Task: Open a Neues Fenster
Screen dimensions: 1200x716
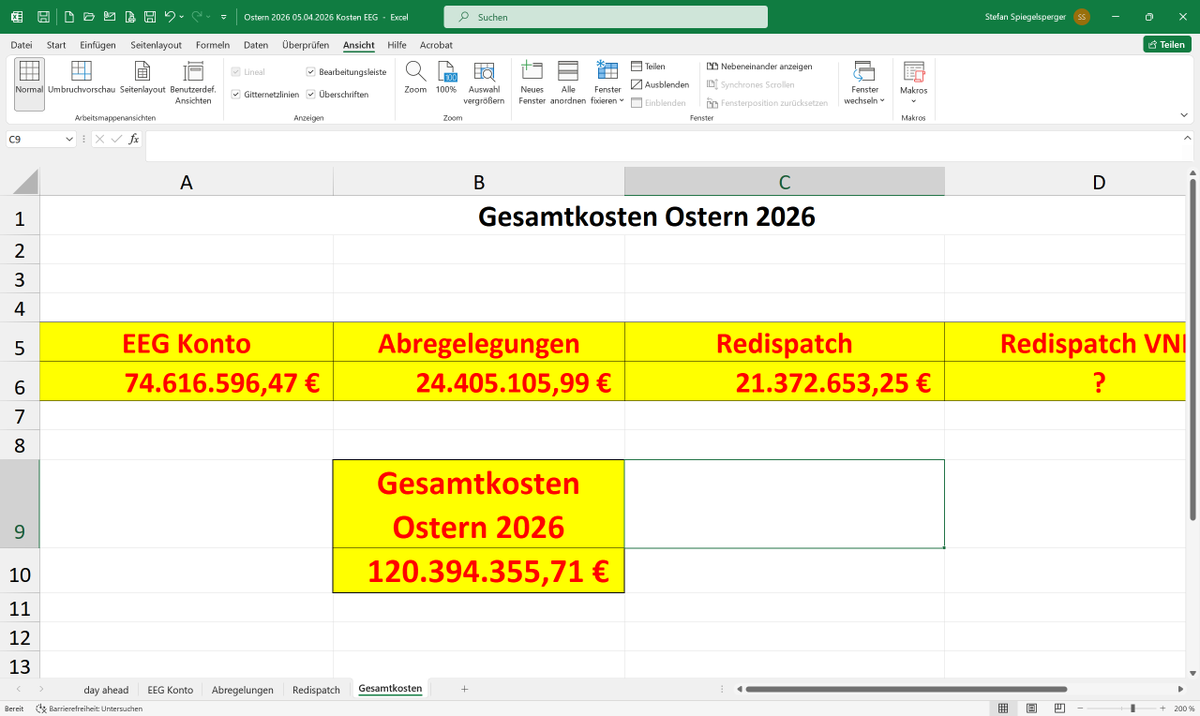Action: click(532, 82)
